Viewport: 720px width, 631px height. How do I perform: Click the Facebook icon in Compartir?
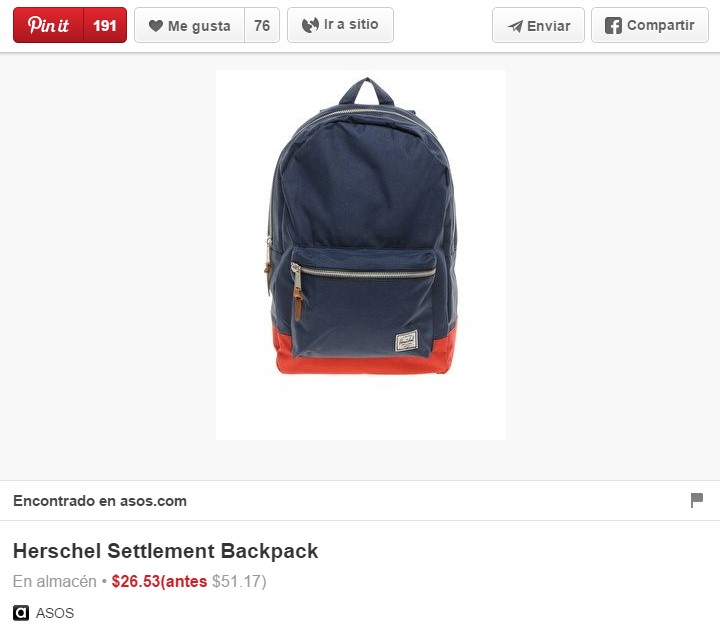(613, 25)
